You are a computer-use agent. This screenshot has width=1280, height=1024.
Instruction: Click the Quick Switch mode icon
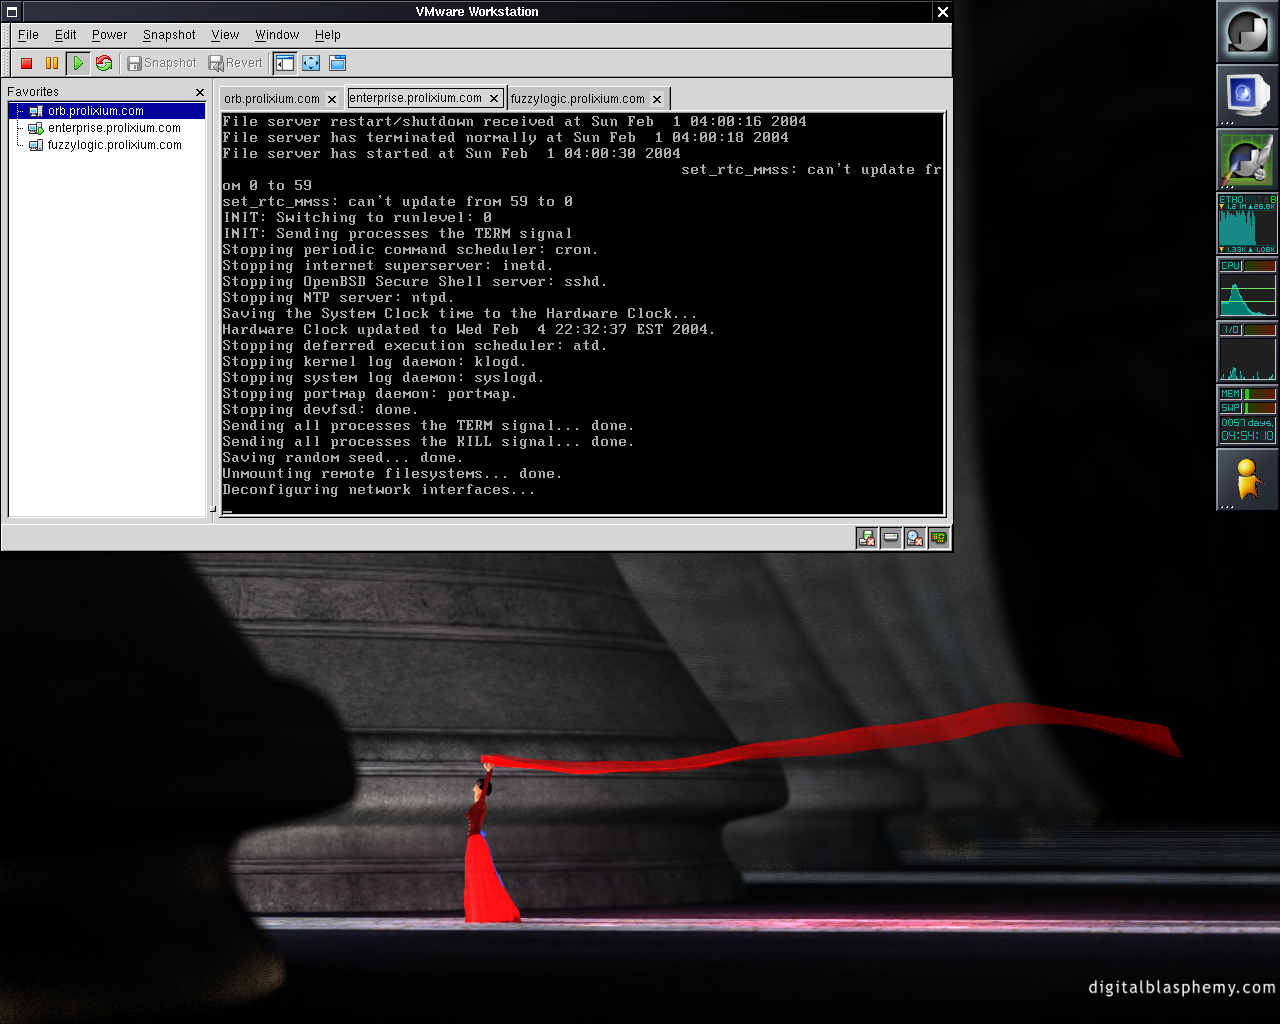pyautogui.click(x=338, y=63)
